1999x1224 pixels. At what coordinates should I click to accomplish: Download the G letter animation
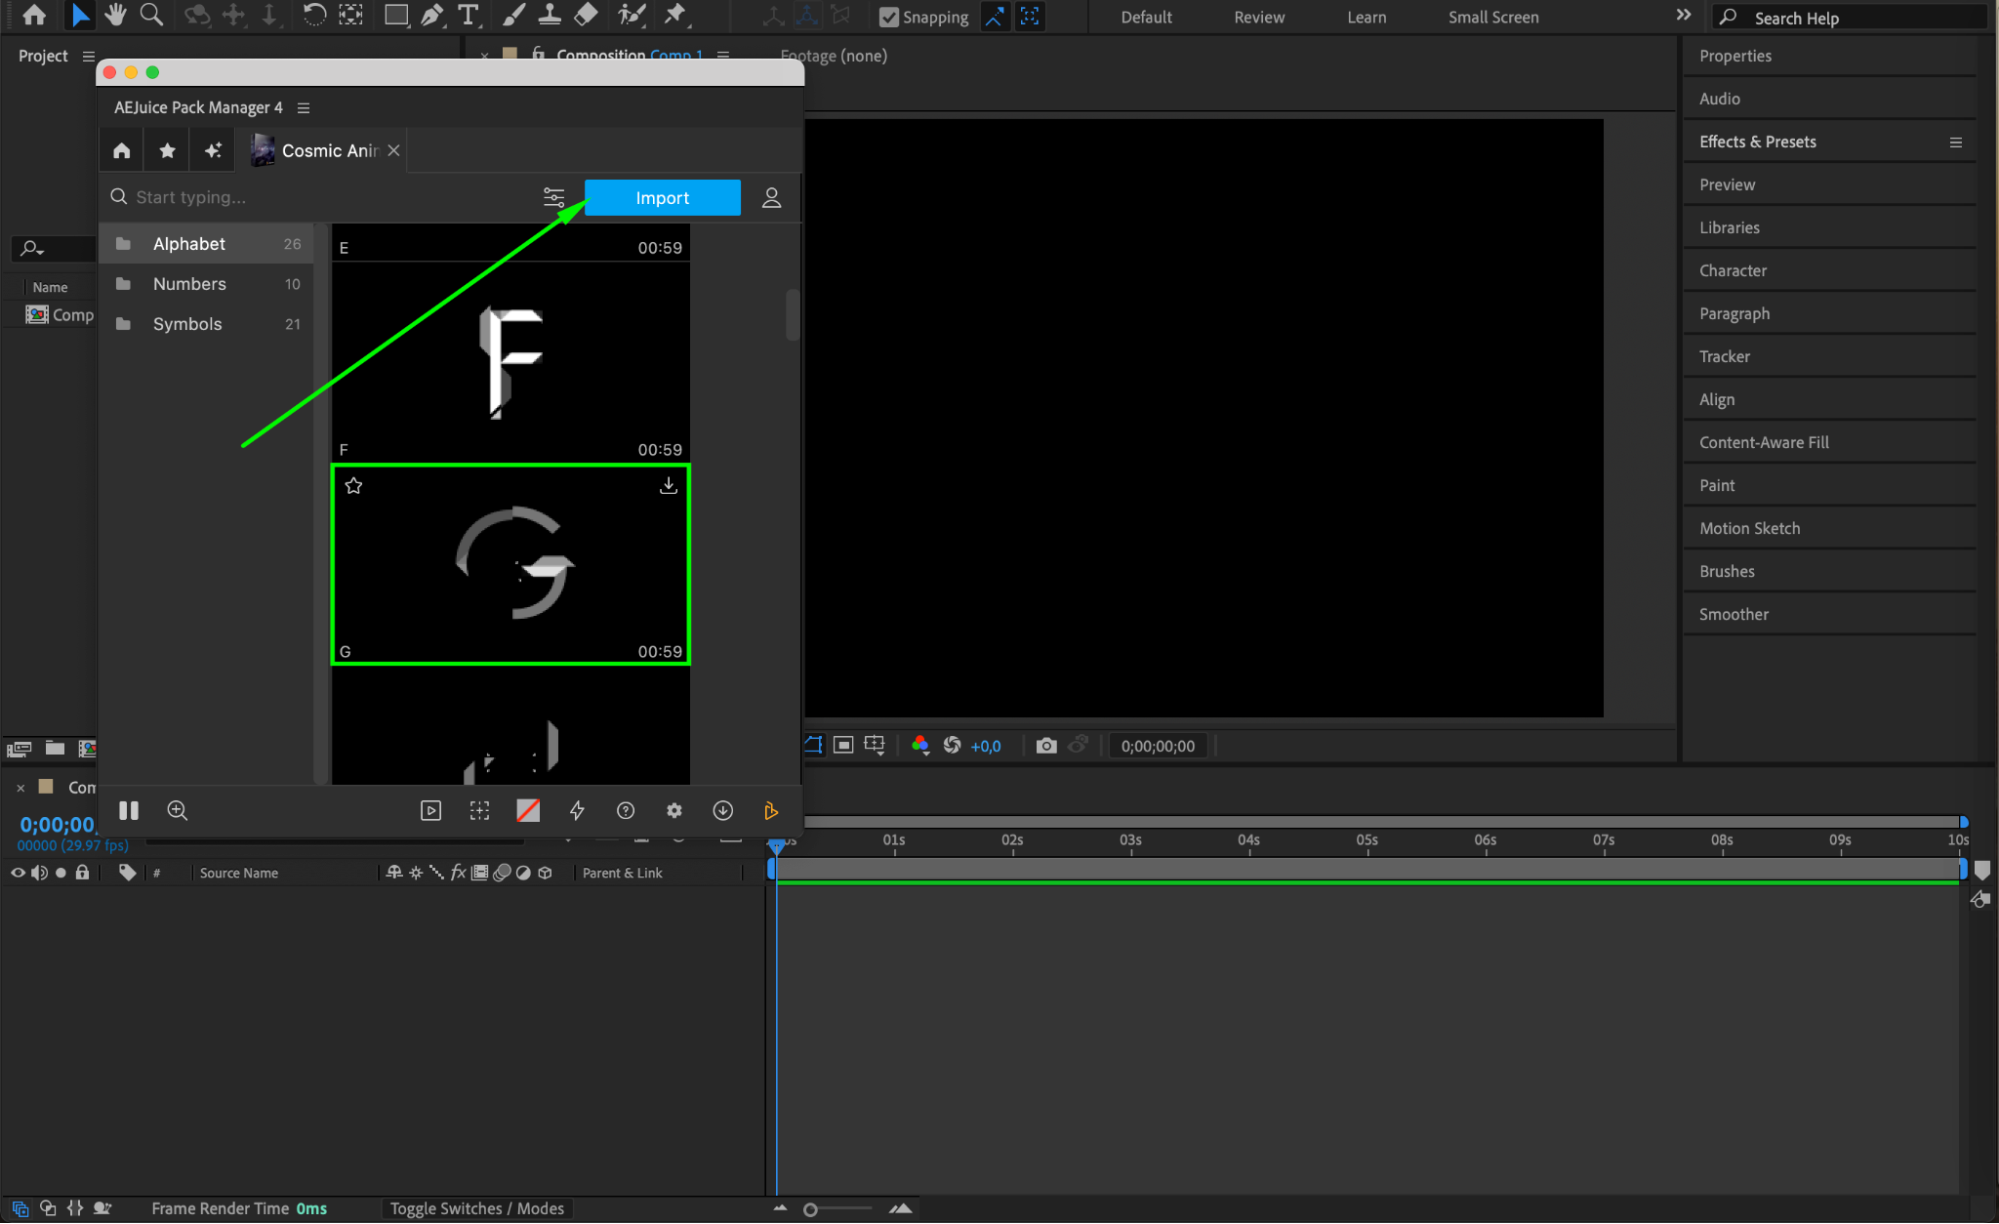pos(668,486)
